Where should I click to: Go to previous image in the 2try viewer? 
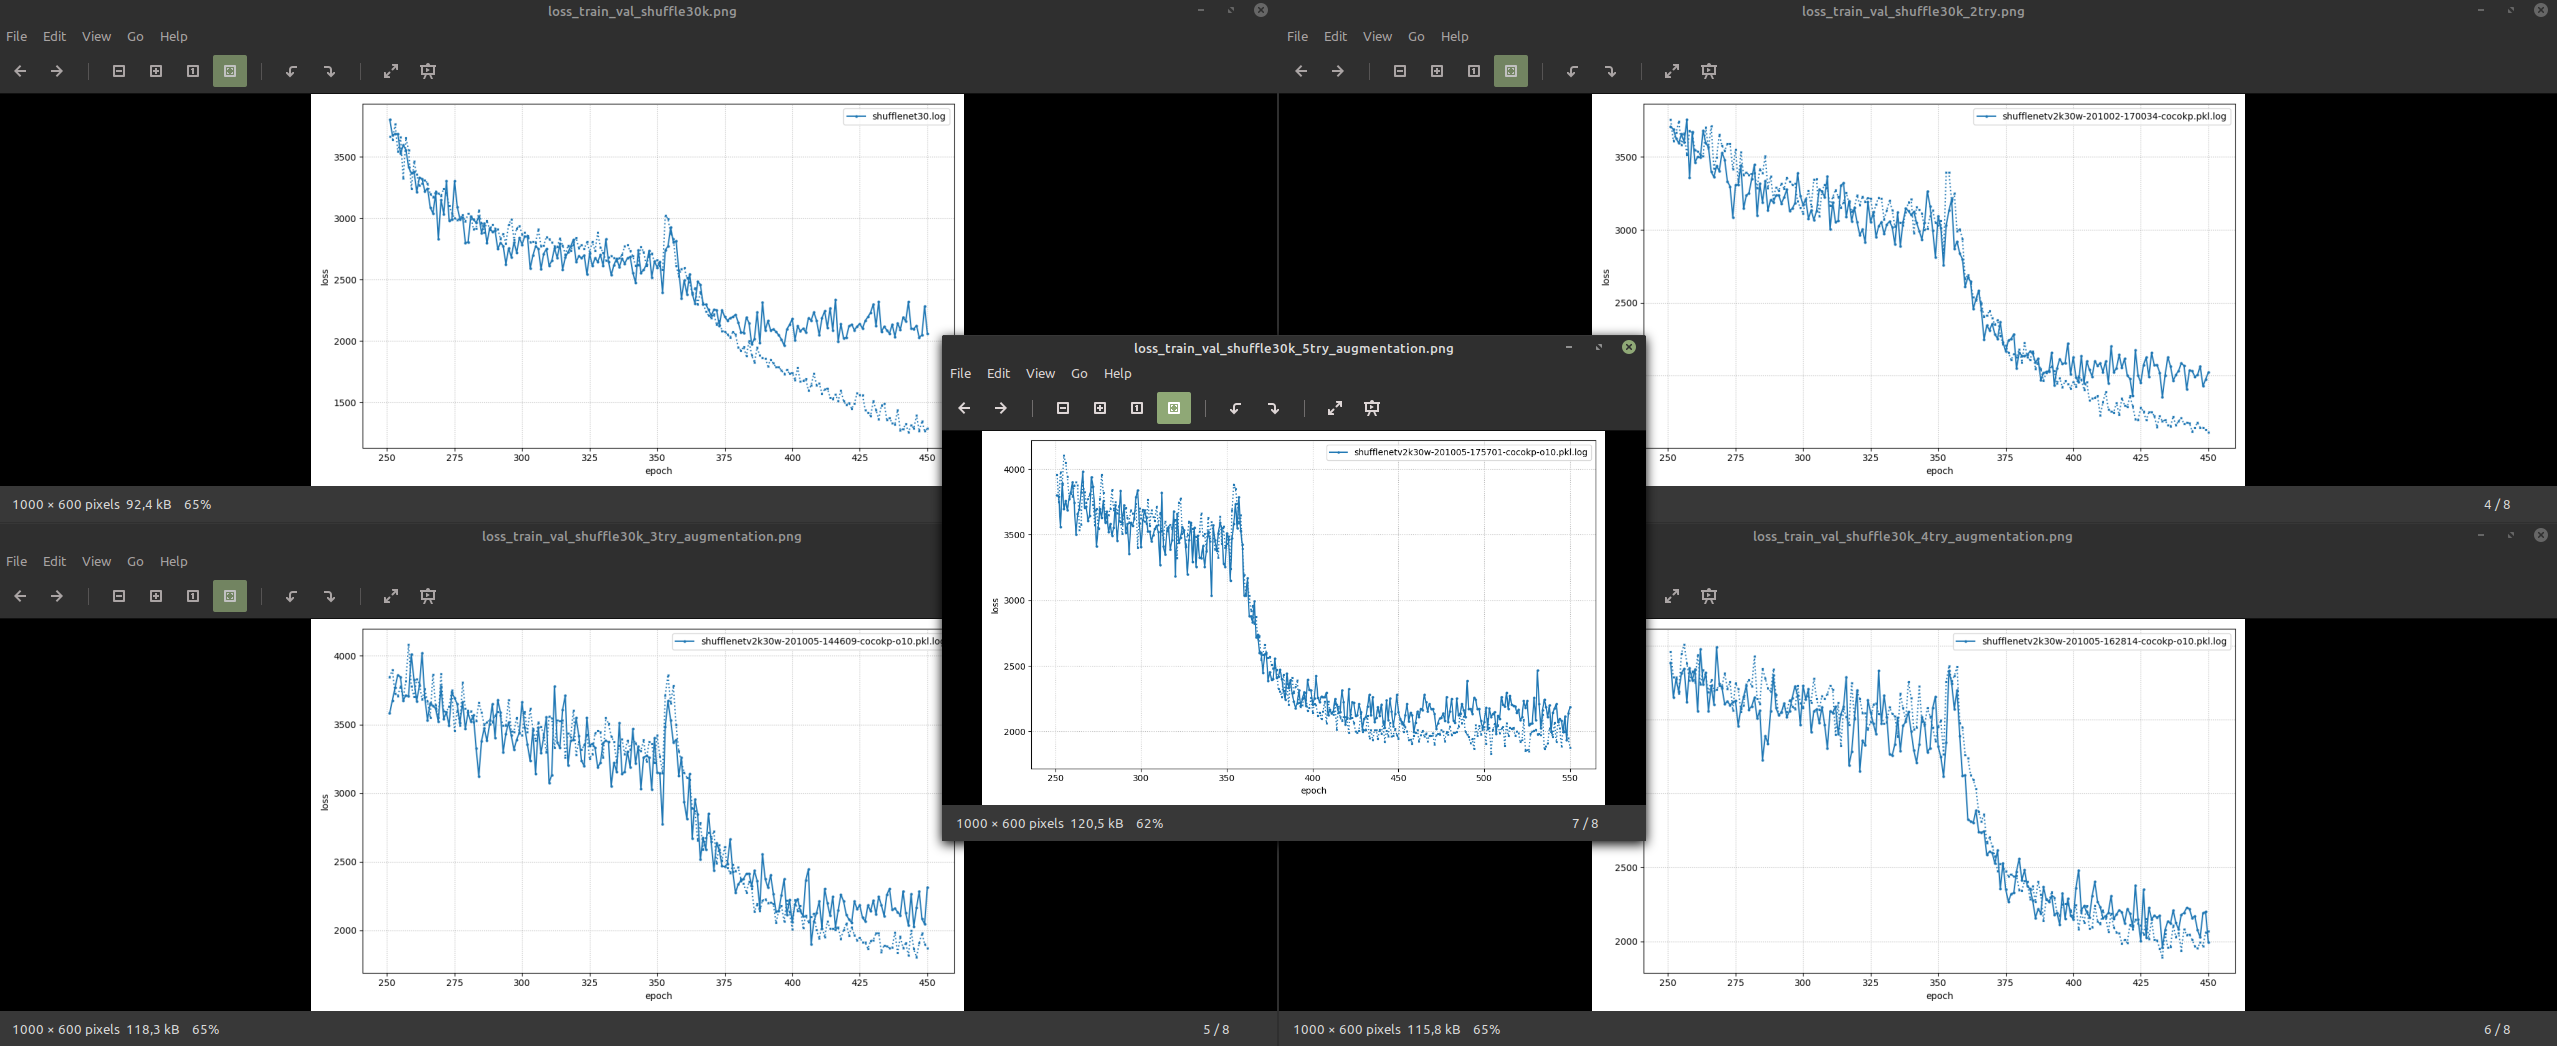(x=1300, y=71)
